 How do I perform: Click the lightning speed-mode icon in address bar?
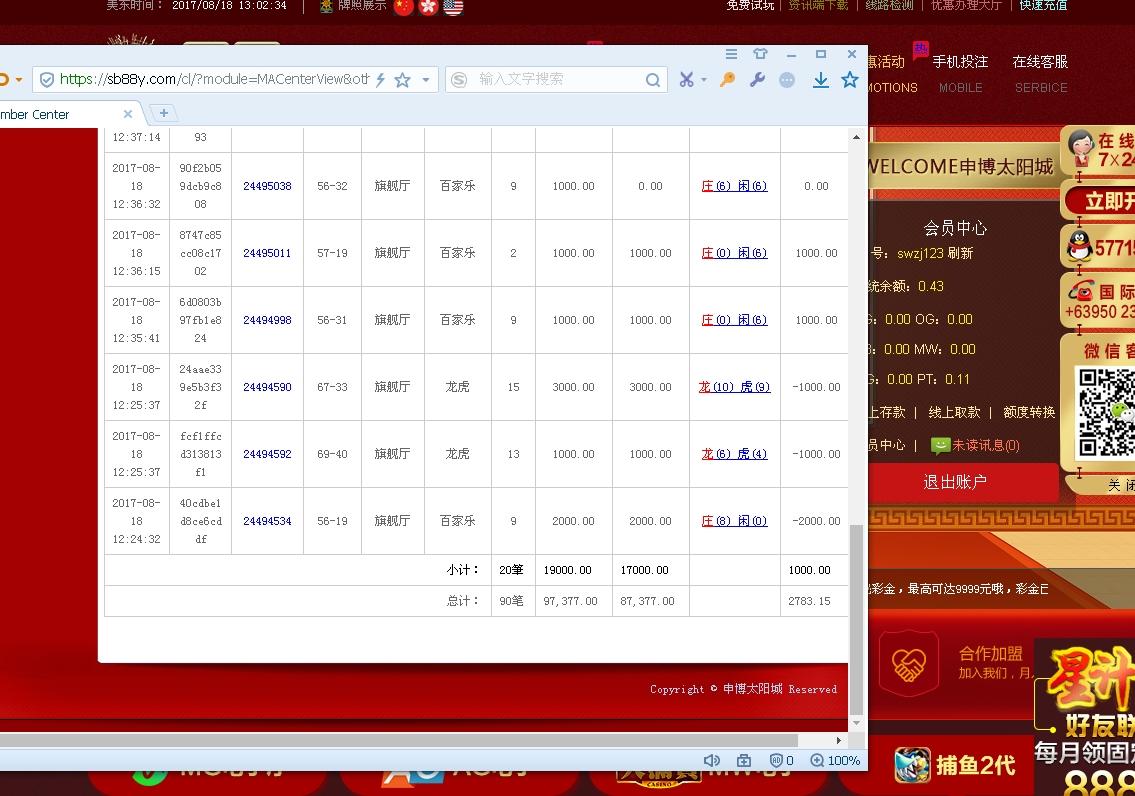(380, 80)
